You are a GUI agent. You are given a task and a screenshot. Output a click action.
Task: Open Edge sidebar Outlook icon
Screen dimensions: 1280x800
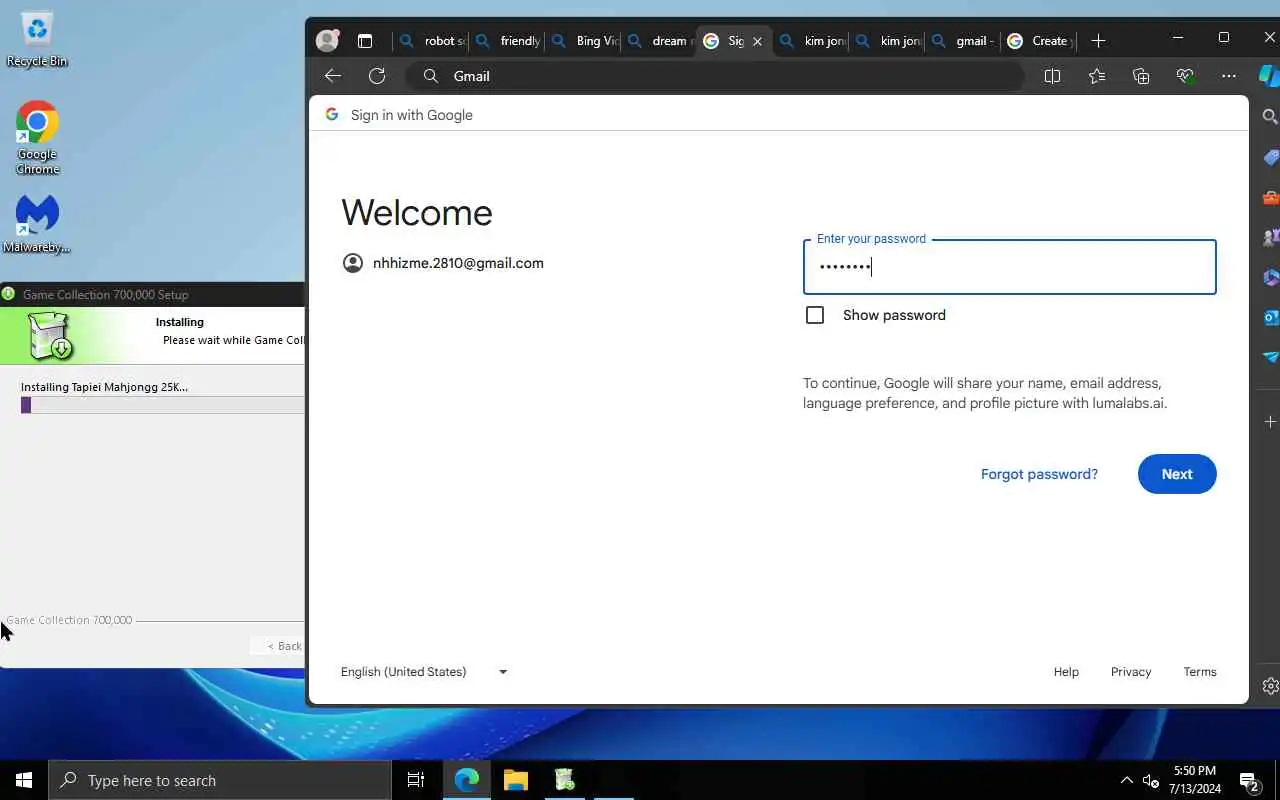[x=1270, y=317]
